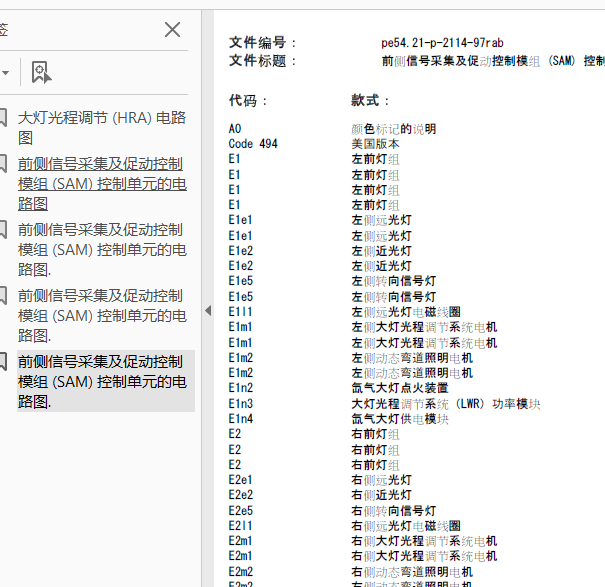Click code E2e1
605x587 pixels.
pyautogui.click(x=240, y=480)
